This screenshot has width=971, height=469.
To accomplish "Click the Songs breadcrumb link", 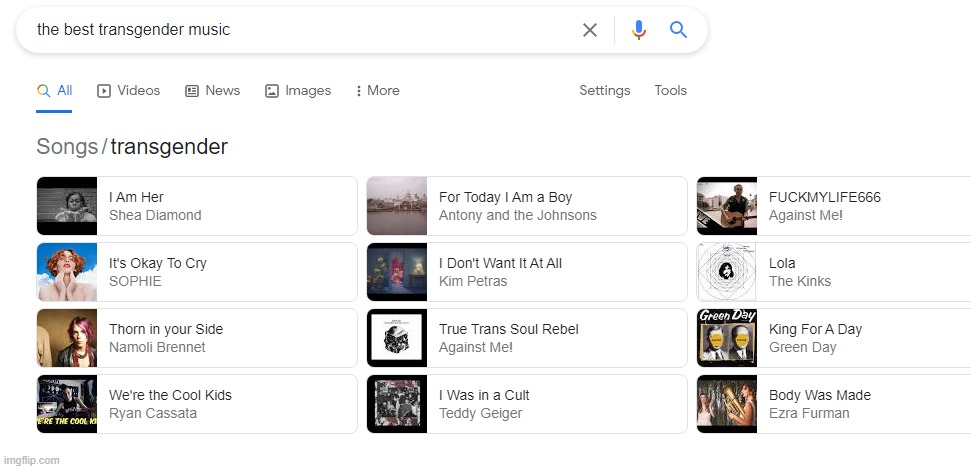I will (67, 147).
